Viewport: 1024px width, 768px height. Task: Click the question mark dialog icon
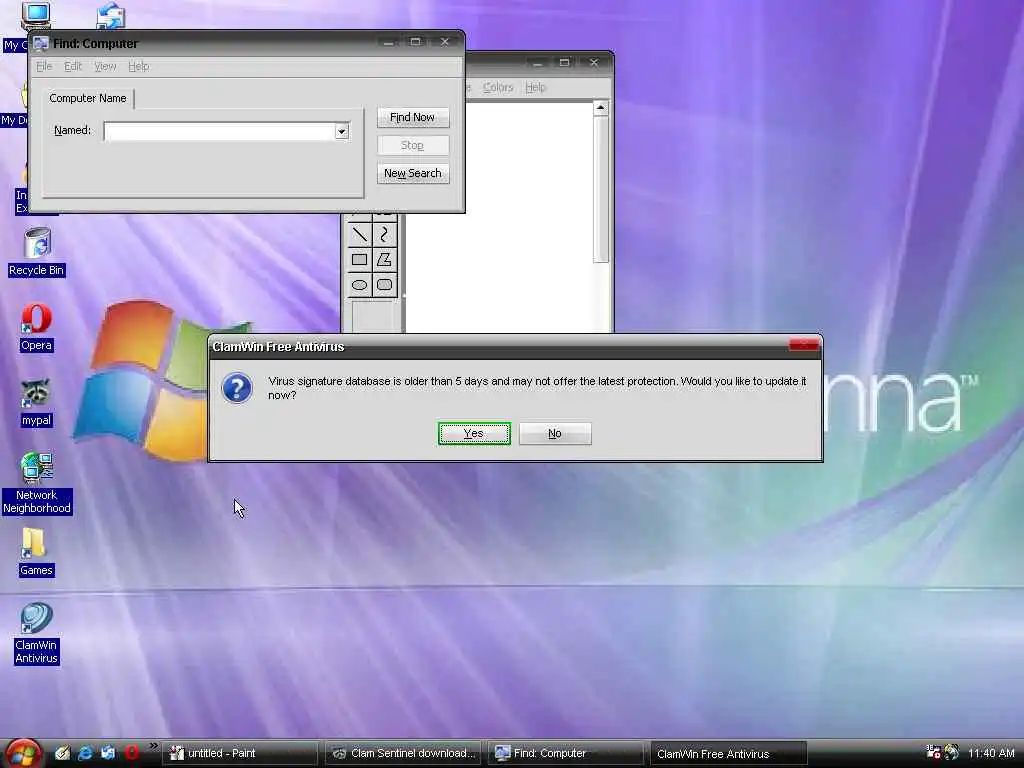(237, 388)
